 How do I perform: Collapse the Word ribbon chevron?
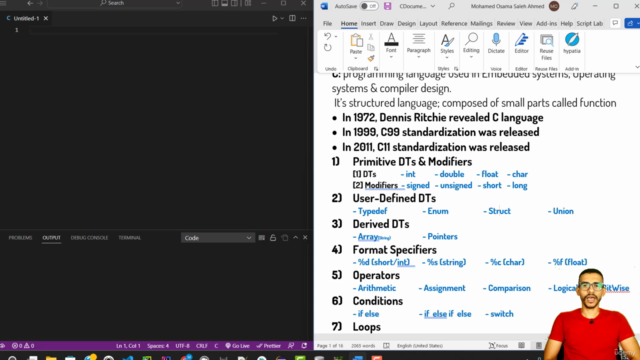click(637, 67)
